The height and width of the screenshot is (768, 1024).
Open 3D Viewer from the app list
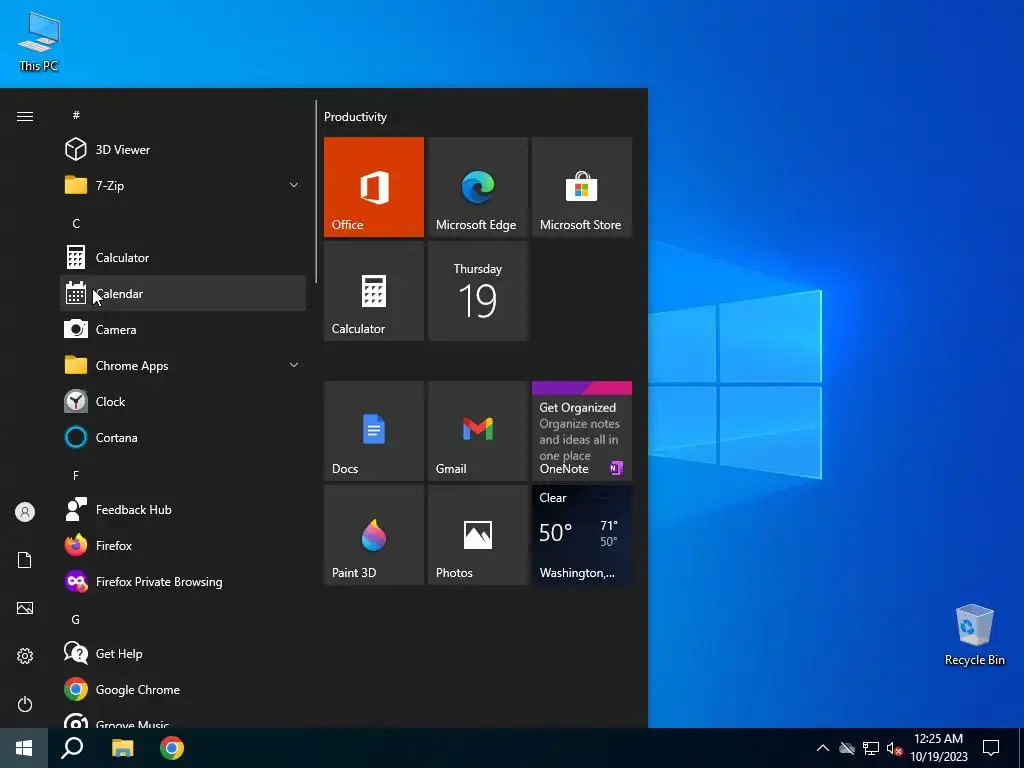coord(183,150)
